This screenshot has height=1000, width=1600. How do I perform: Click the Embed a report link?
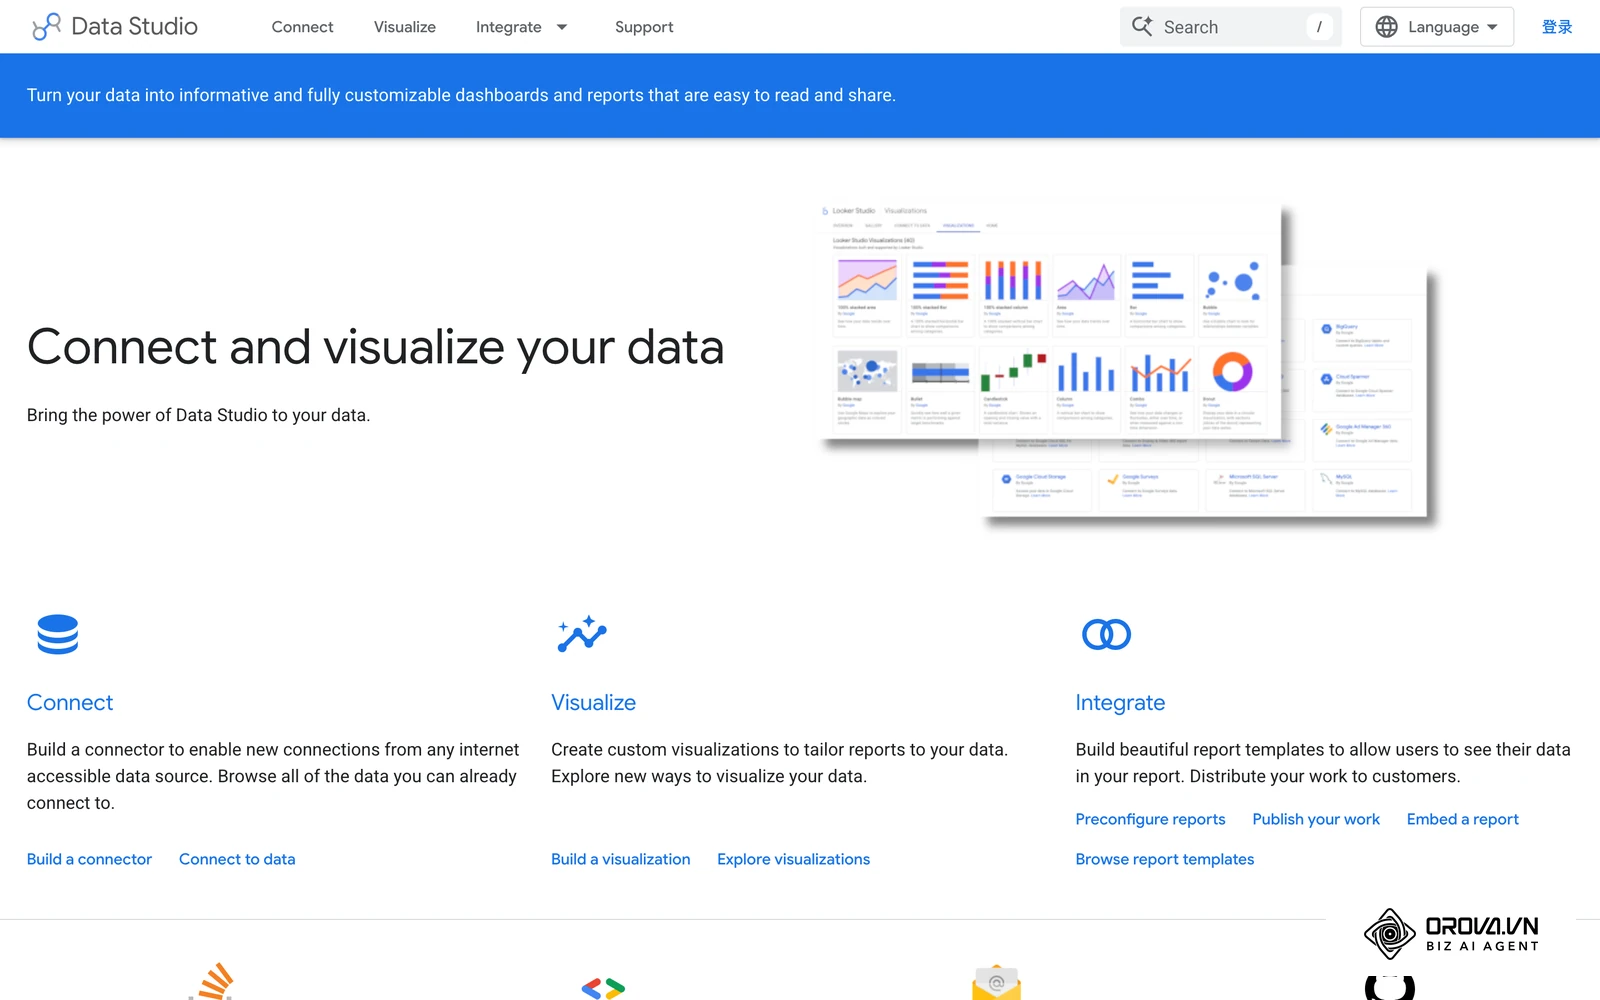point(1462,819)
